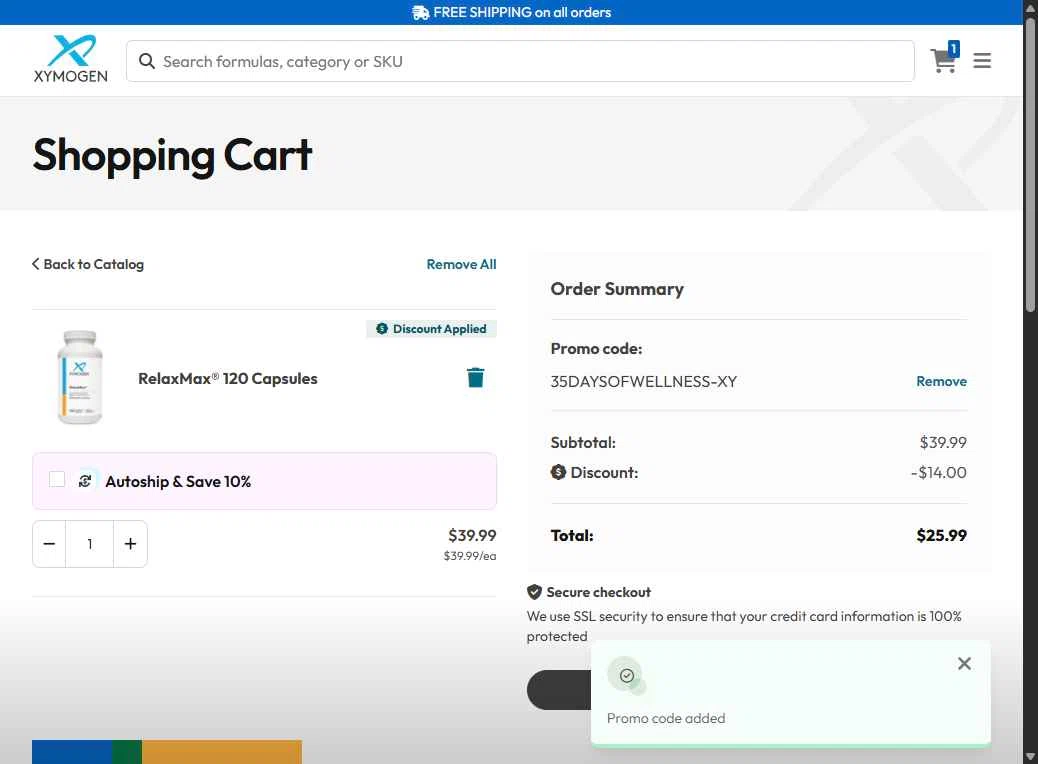
Task: Click the Order Summary heading
Action: coord(616,289)
